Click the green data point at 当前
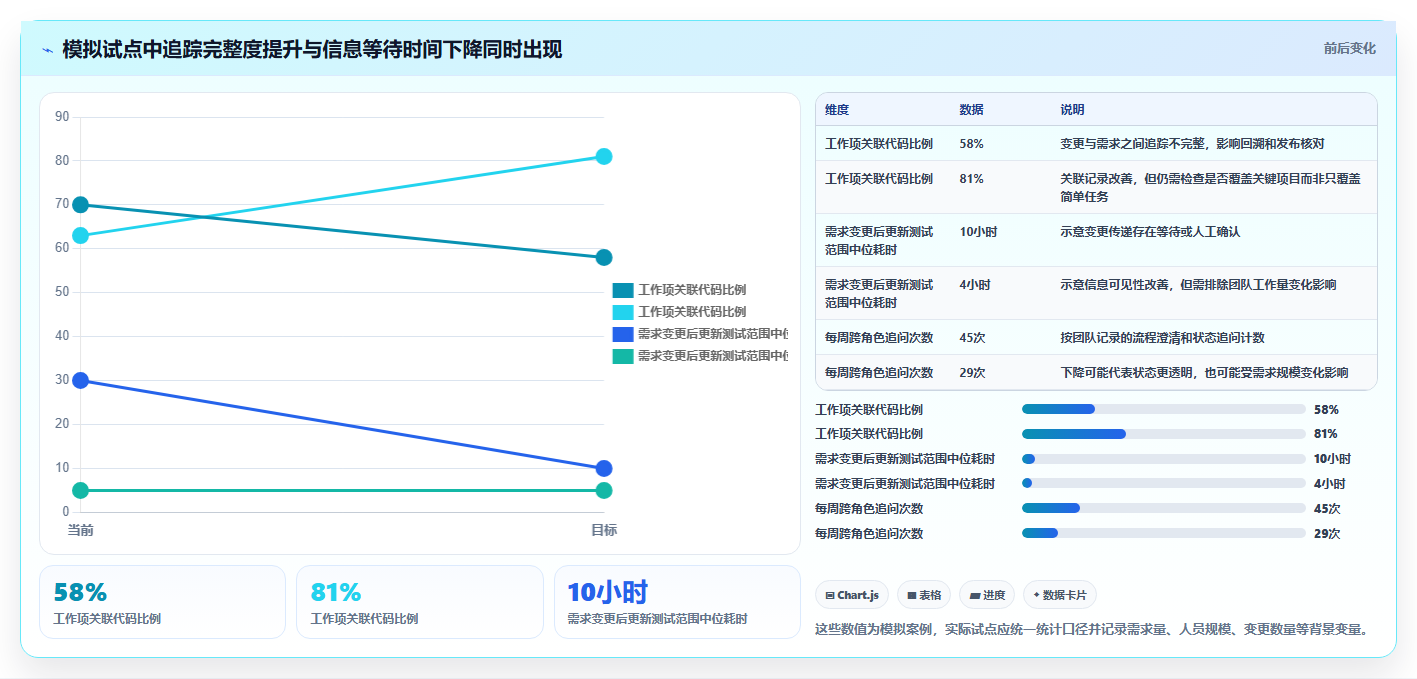 [81, 490]
